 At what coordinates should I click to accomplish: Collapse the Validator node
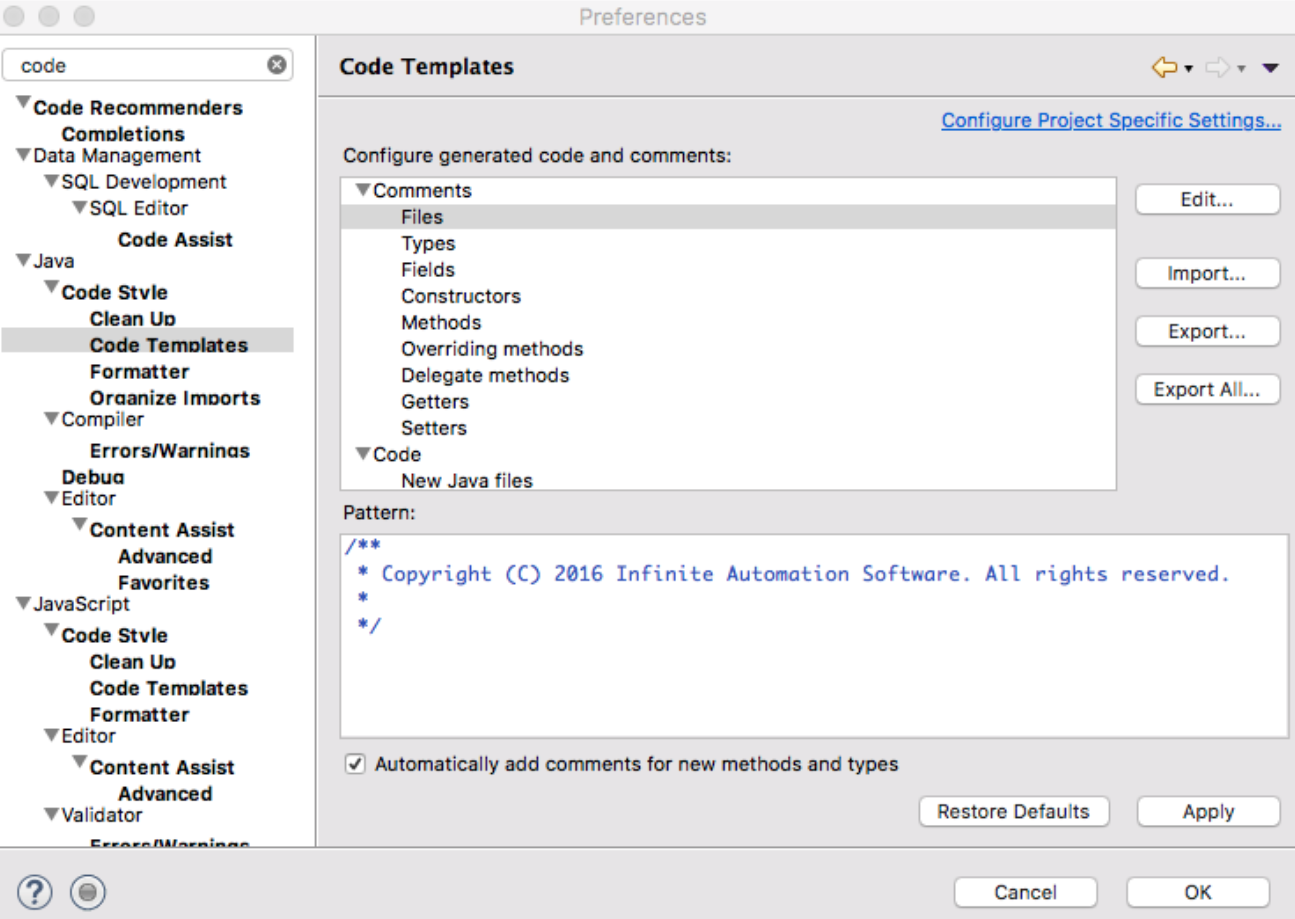(x=51, y=815)
